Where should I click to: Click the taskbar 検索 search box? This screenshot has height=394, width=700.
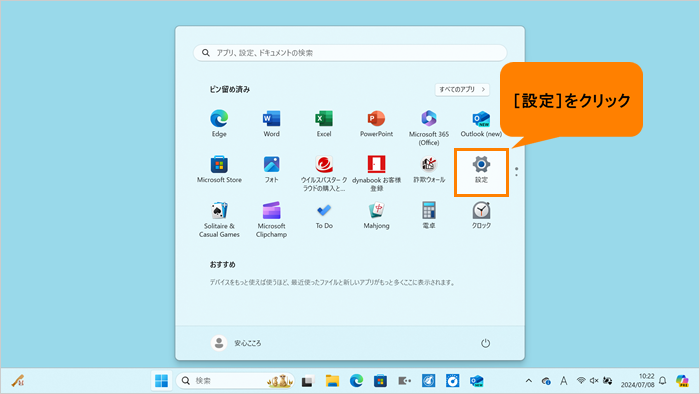235,381
